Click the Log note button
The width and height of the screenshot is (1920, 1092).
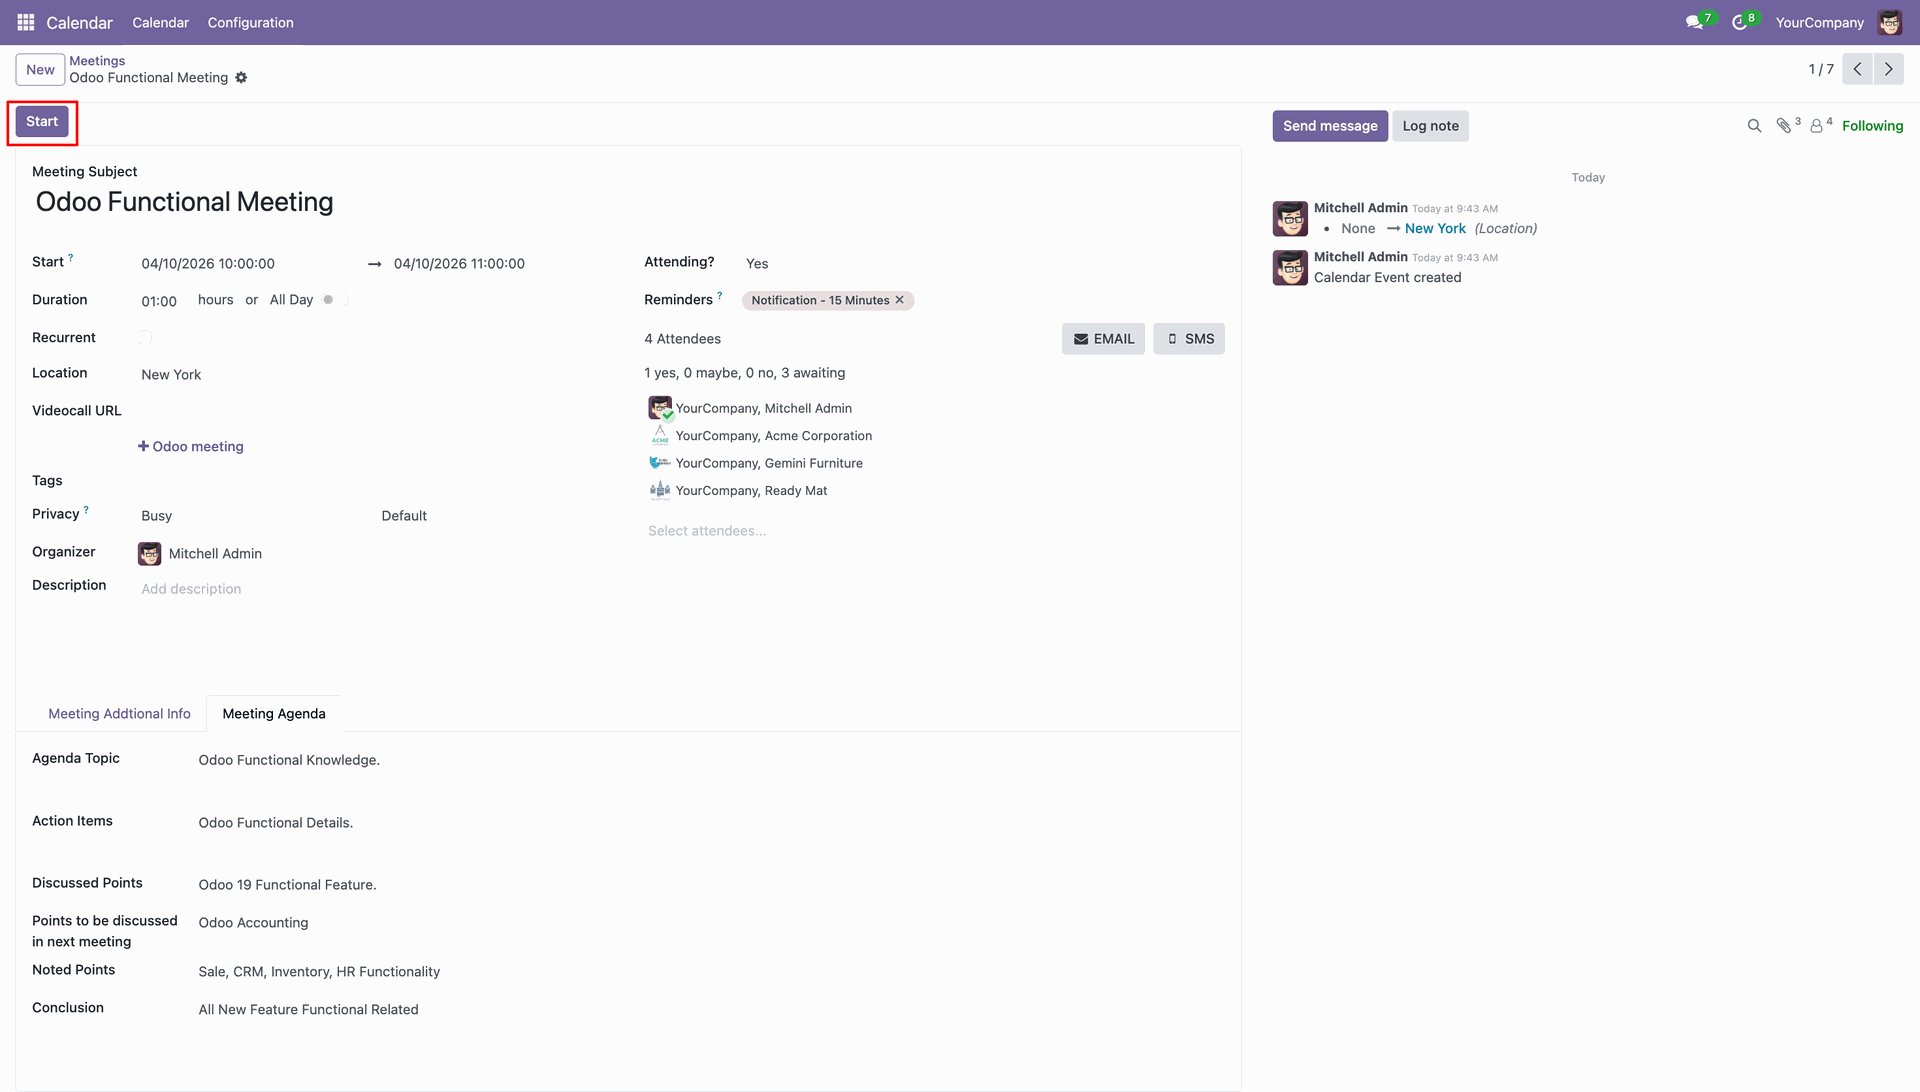pos(1430,126)
